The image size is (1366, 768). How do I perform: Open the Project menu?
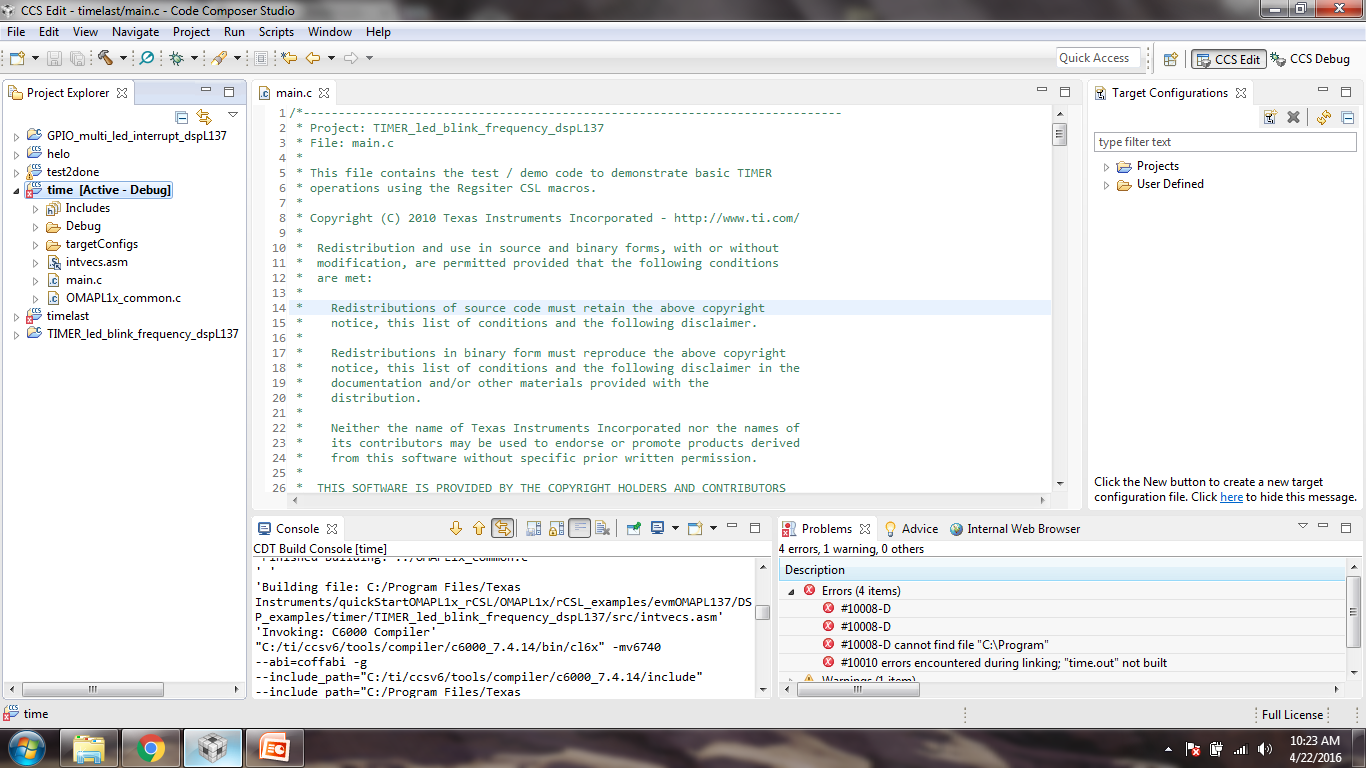click(192, 32)
